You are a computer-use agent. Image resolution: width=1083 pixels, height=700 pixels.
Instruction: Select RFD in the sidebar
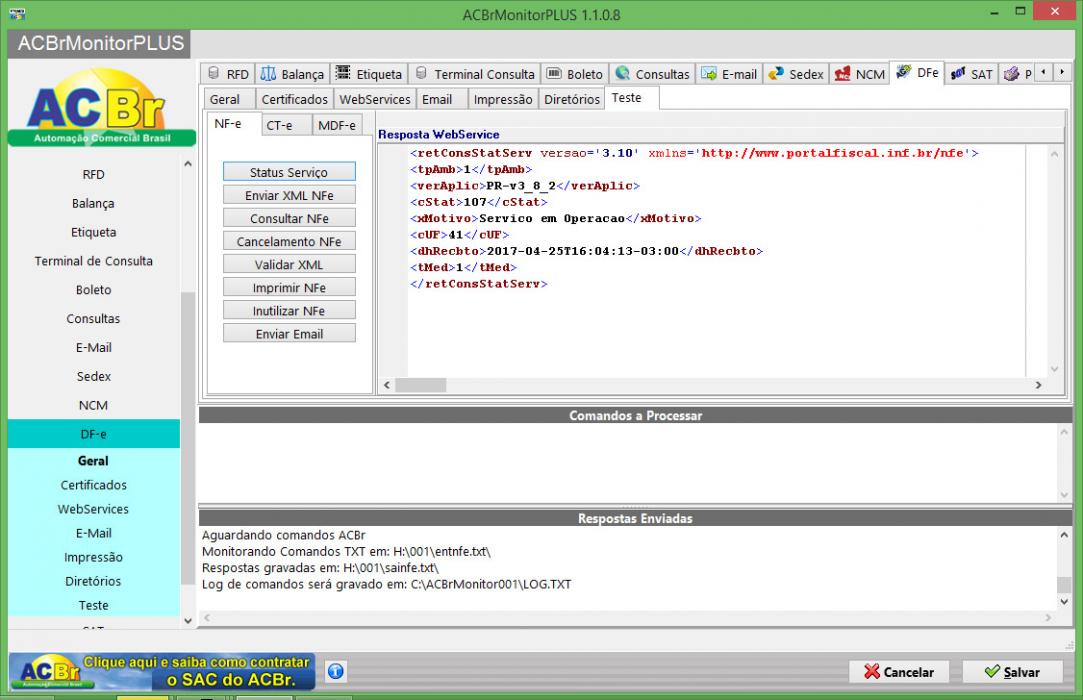(94, 174)
